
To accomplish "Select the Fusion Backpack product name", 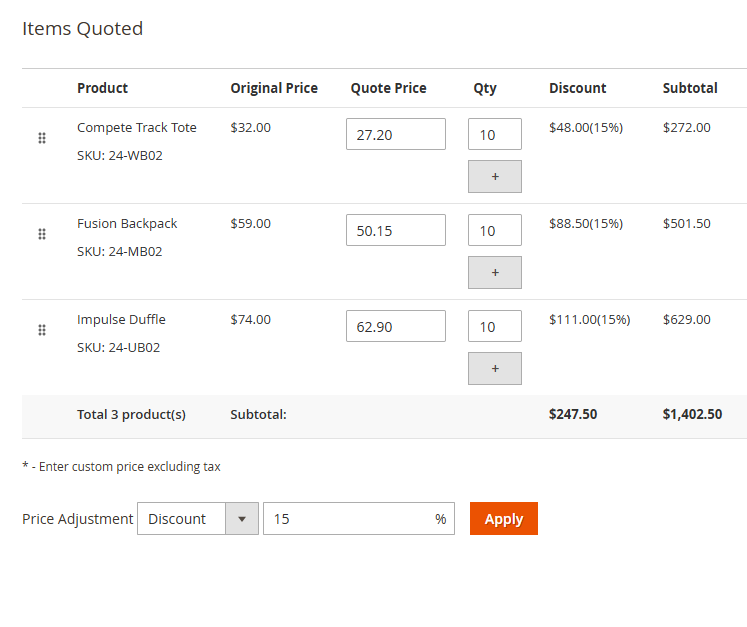I will pyautogui.click(x=127, y=224).
